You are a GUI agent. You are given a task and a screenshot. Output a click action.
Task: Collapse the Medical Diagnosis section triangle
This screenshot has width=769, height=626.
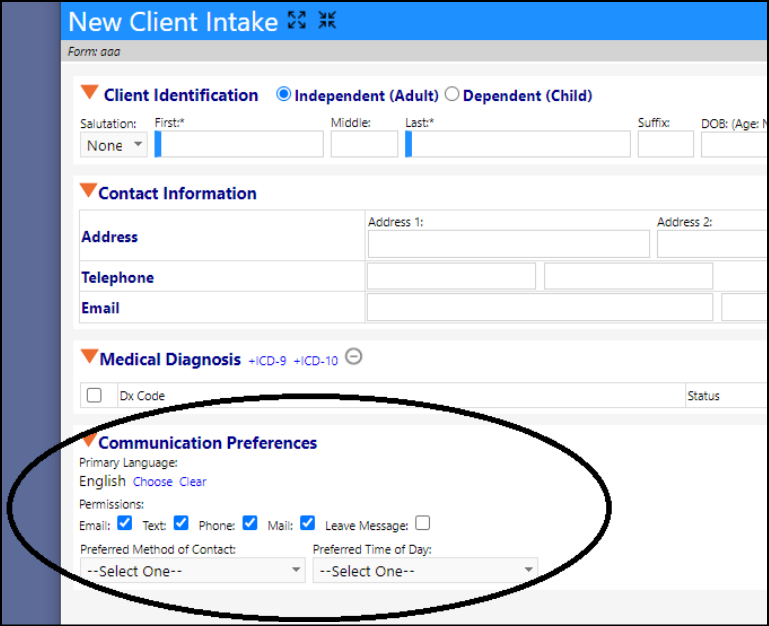[x=89, y=356]
